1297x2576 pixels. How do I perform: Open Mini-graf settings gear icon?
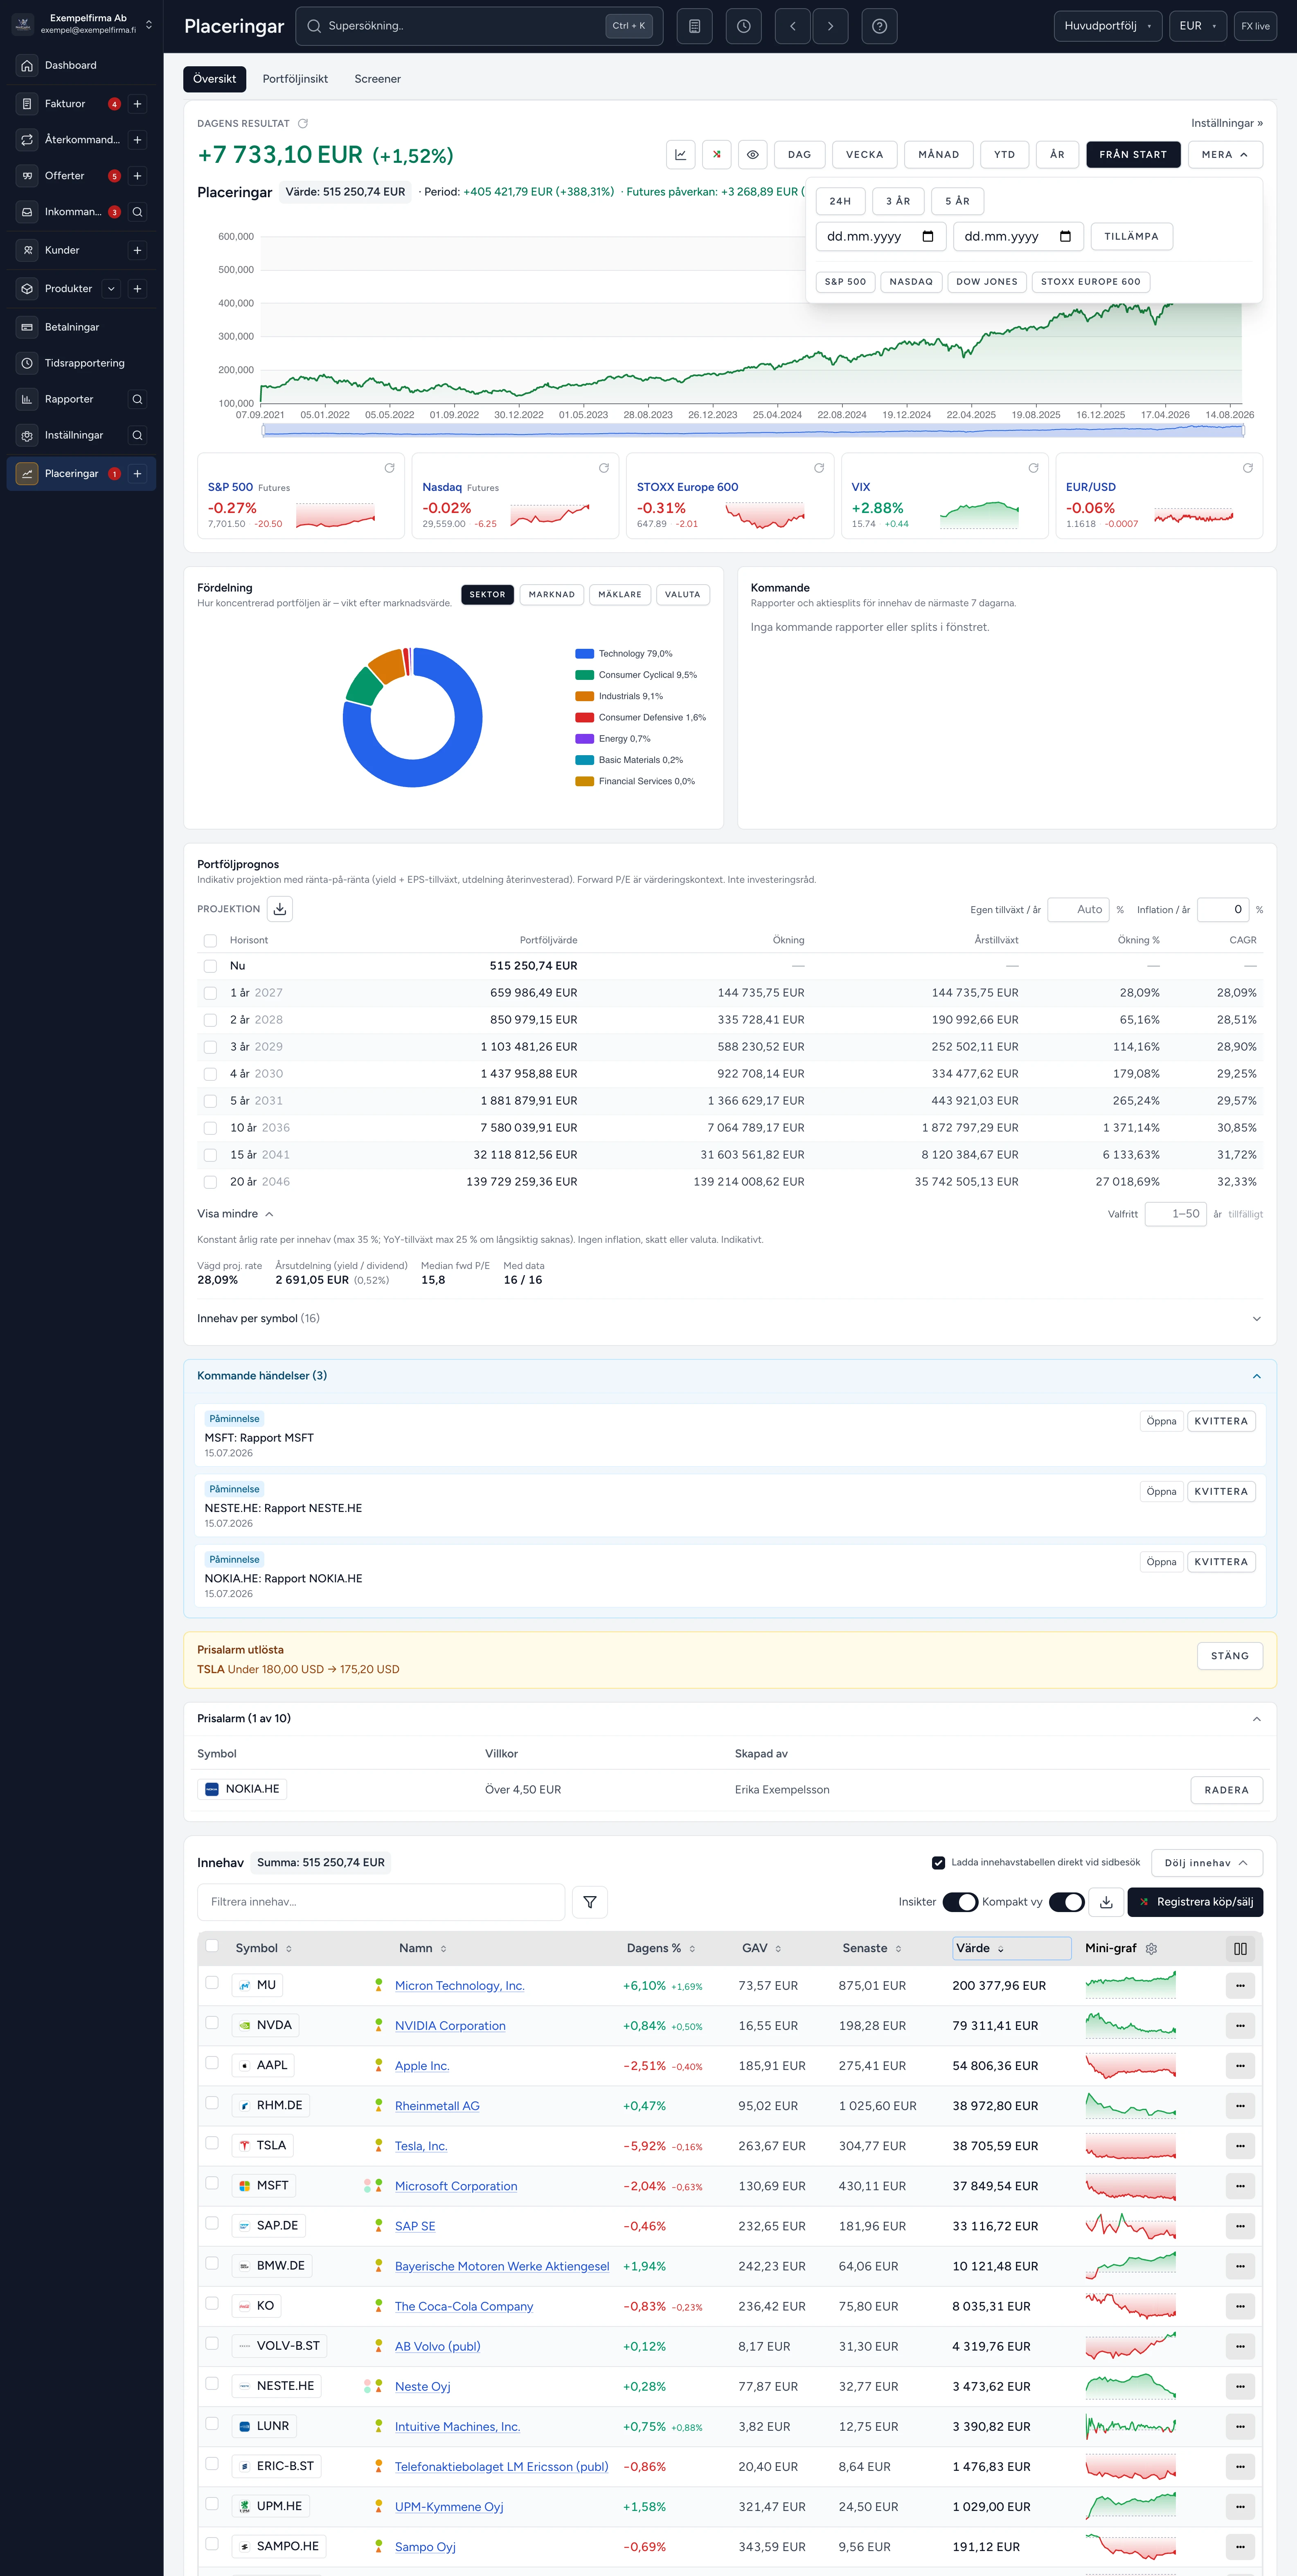[x=1151, y=1948]
